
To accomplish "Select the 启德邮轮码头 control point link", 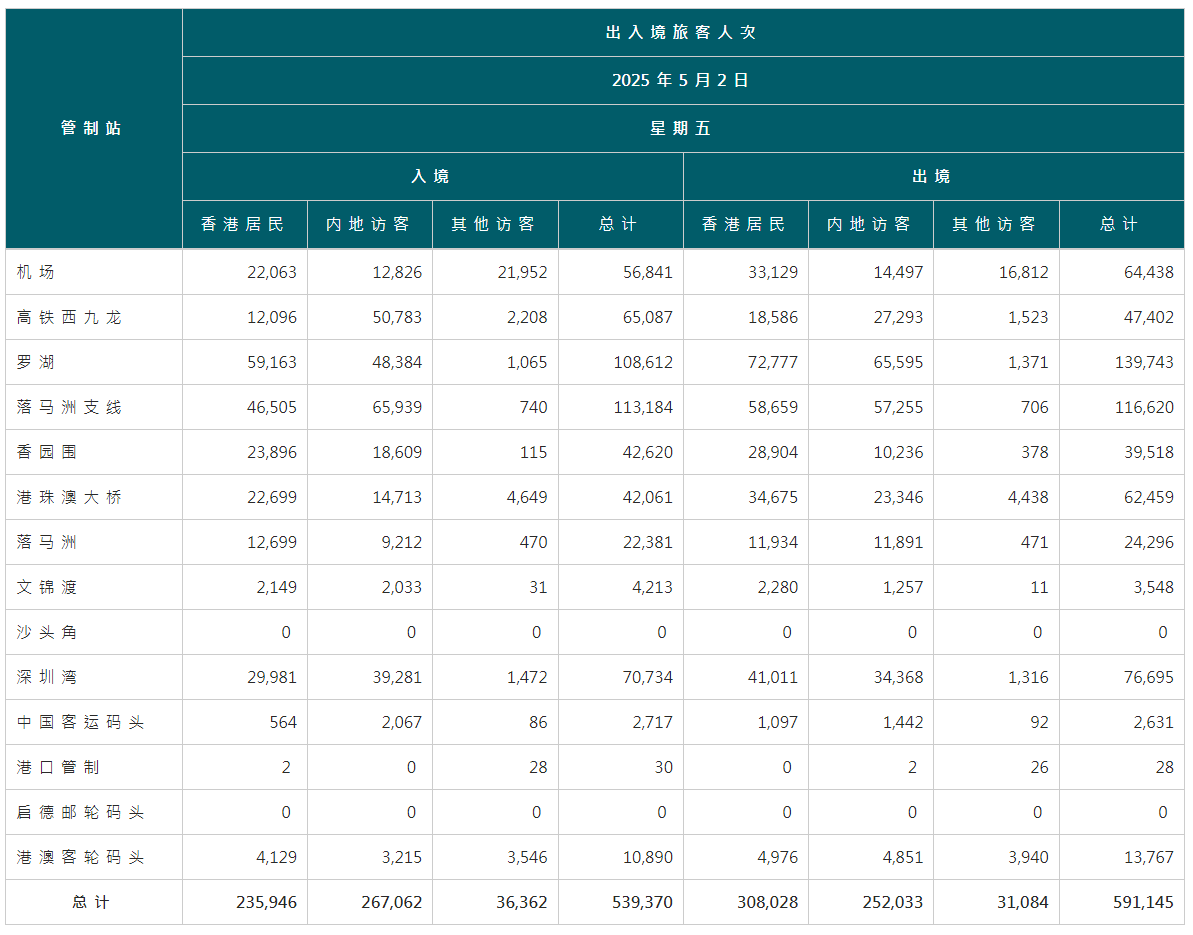I will [80, 812].
